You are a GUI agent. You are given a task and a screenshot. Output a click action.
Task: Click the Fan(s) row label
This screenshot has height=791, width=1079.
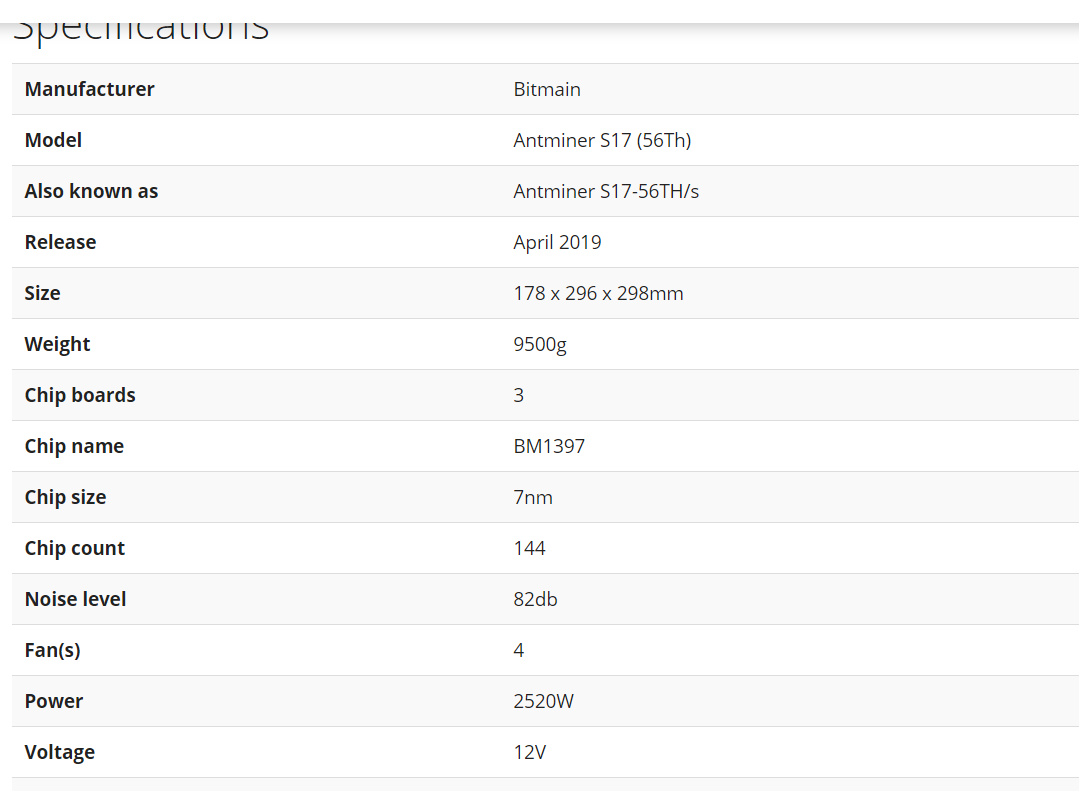(x=52, y=650)
